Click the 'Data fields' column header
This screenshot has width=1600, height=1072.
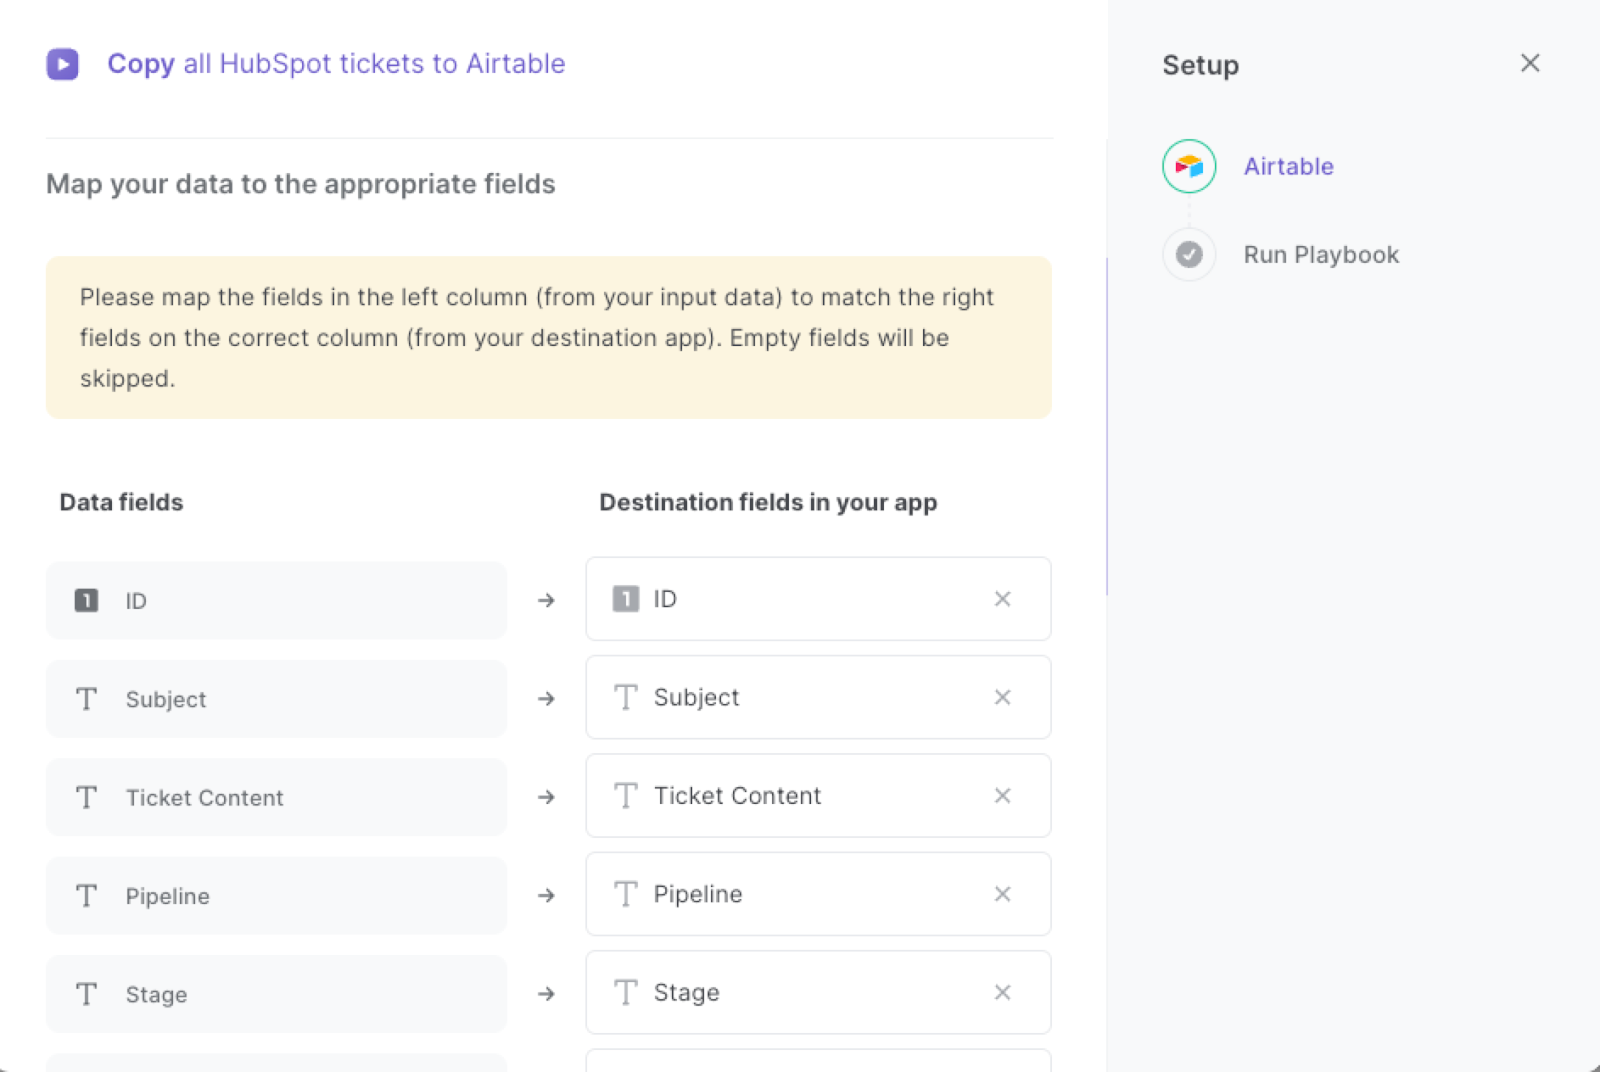click(x=121, y=502)
